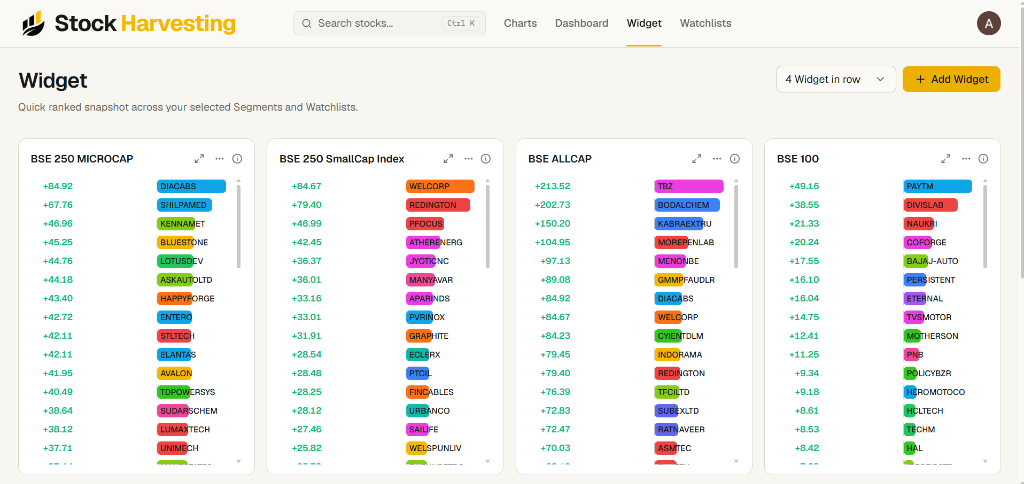Expand the BSE ALLCAP widget fullscreen
Viewport: 1024px width, 484px height.
coord(697,159)
